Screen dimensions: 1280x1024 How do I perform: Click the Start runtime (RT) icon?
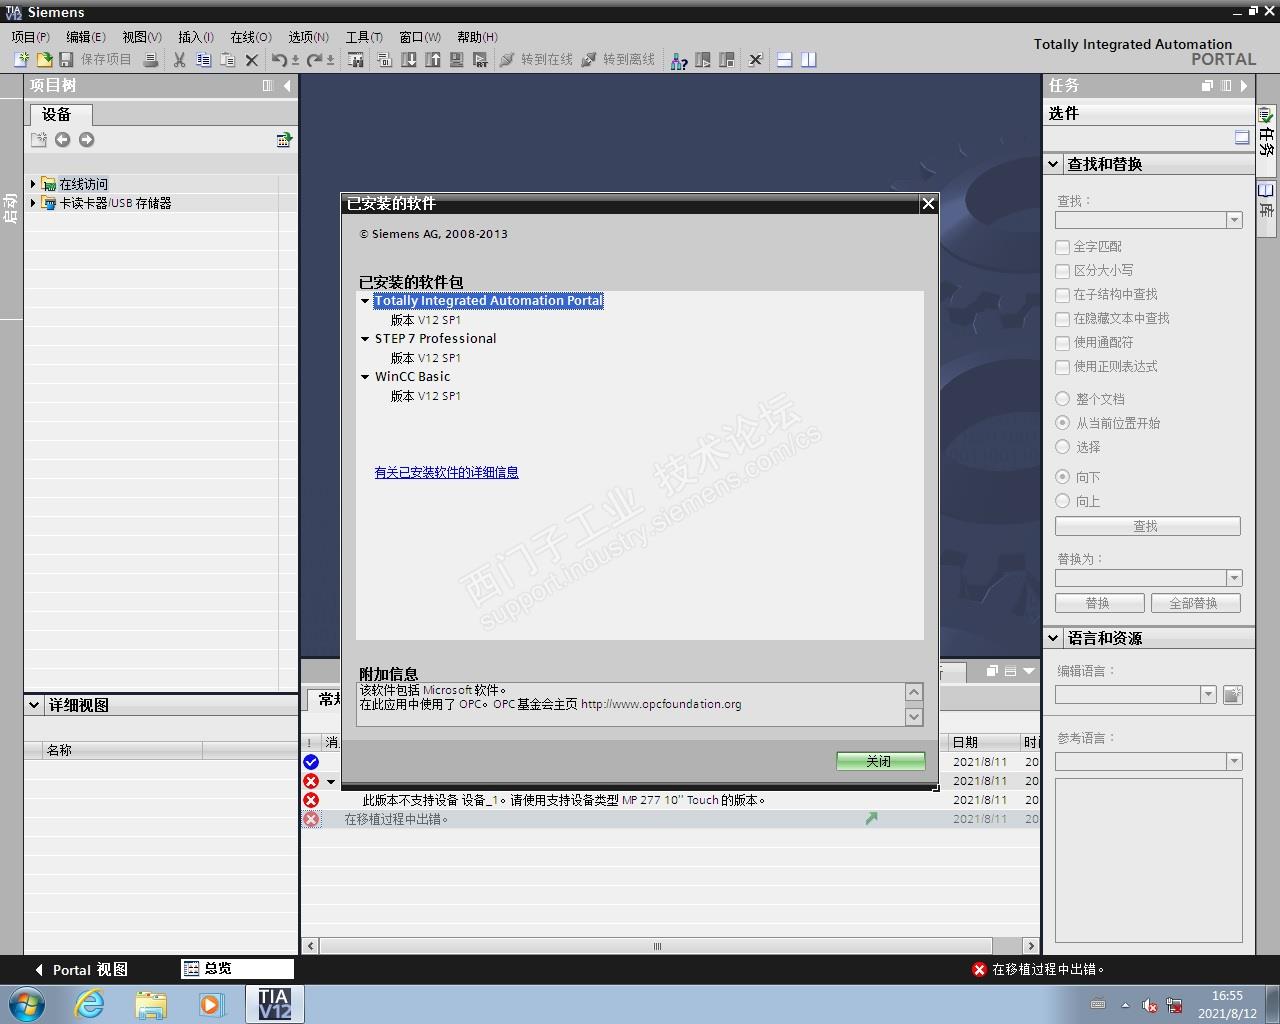coord(481,60)
